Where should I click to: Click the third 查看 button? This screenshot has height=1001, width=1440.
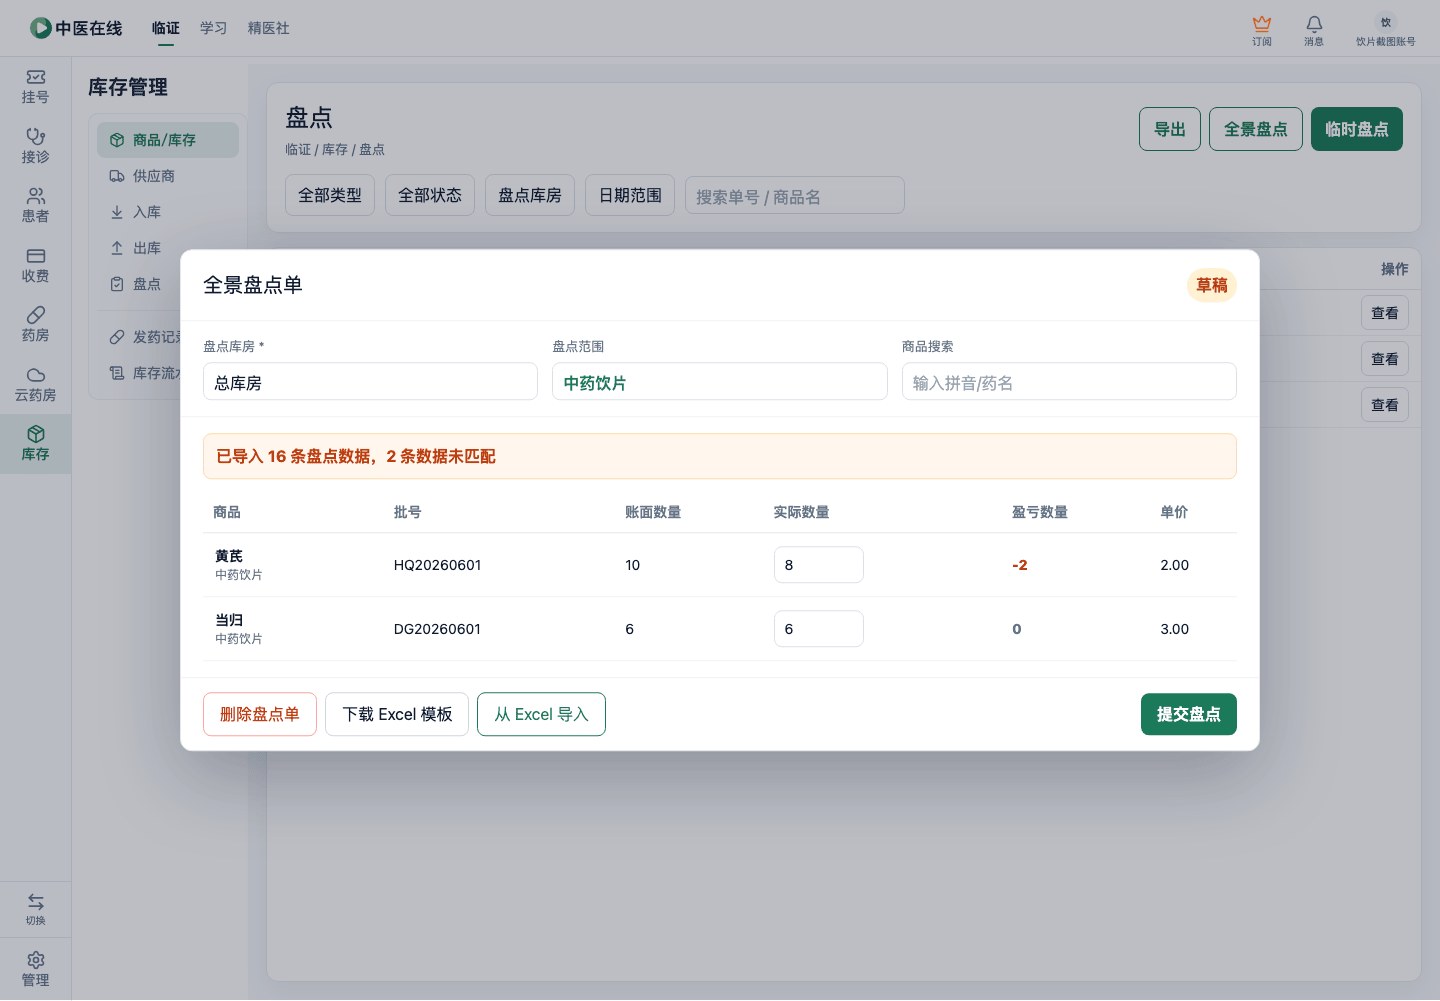1385,405
